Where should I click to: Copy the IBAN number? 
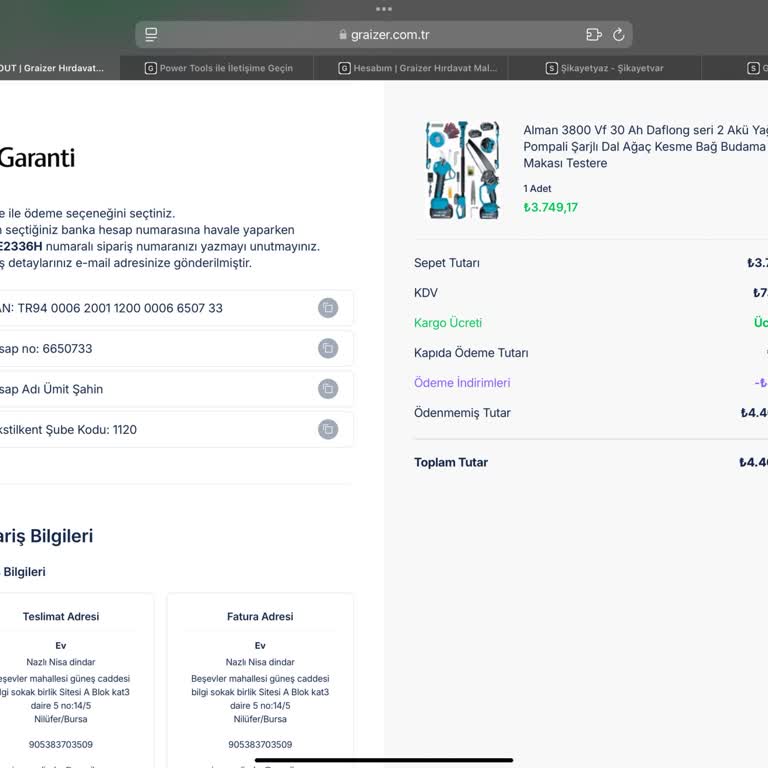tap(327, 308)
